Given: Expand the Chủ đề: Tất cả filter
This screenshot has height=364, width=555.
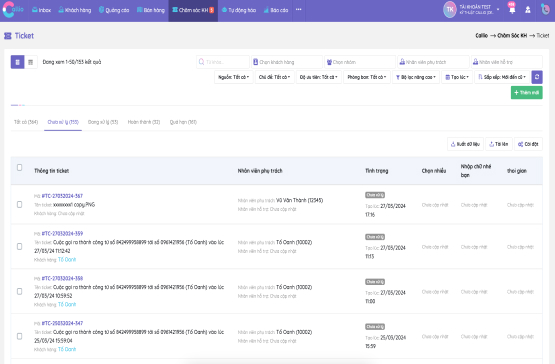Looking at the screenshot, I should click(x=275, y=77).
